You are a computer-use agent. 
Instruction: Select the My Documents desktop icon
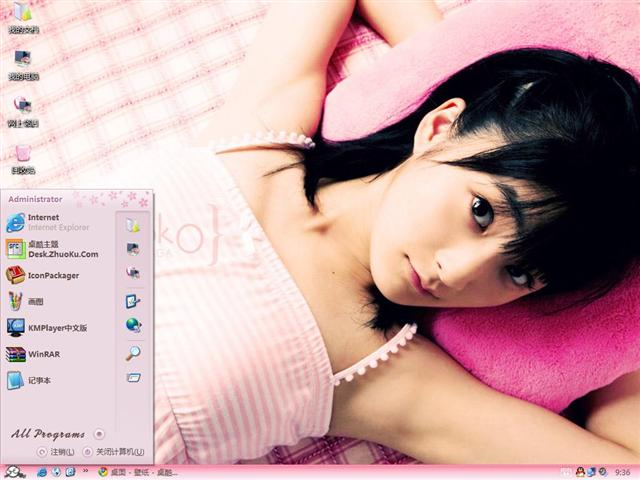[x=23, y=17]
